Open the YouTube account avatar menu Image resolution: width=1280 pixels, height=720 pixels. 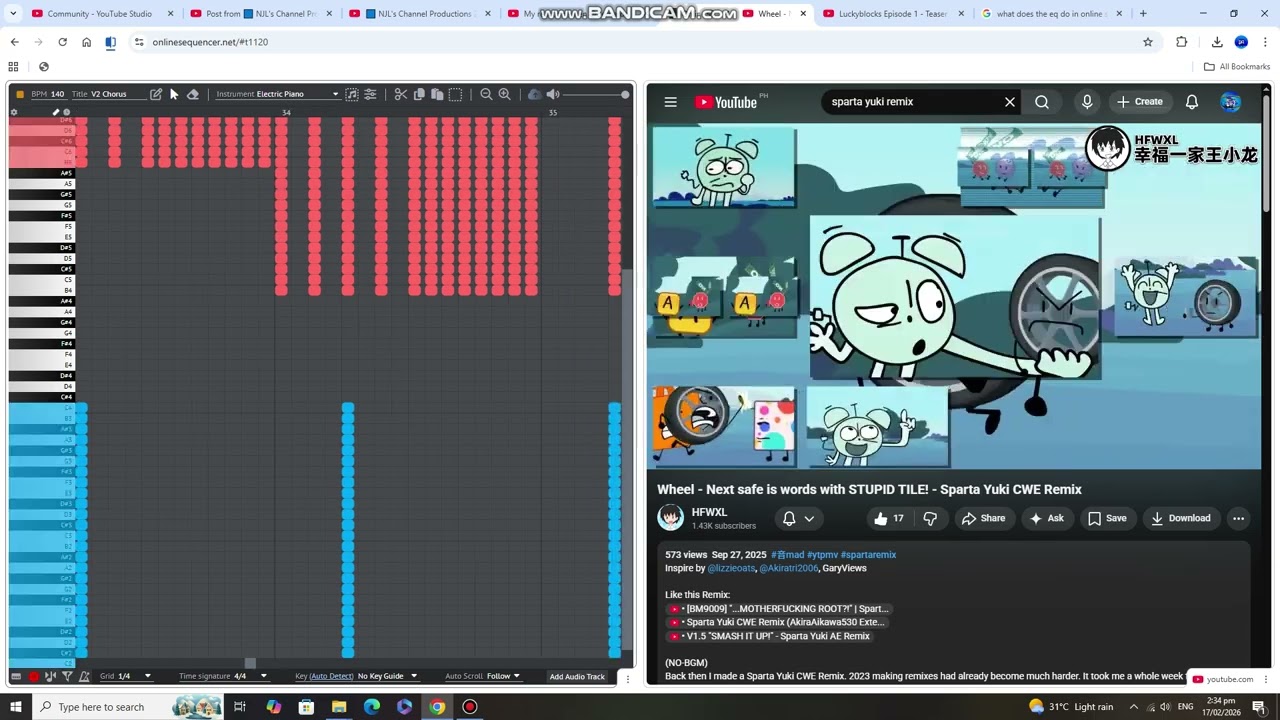tap(1231, 102)
